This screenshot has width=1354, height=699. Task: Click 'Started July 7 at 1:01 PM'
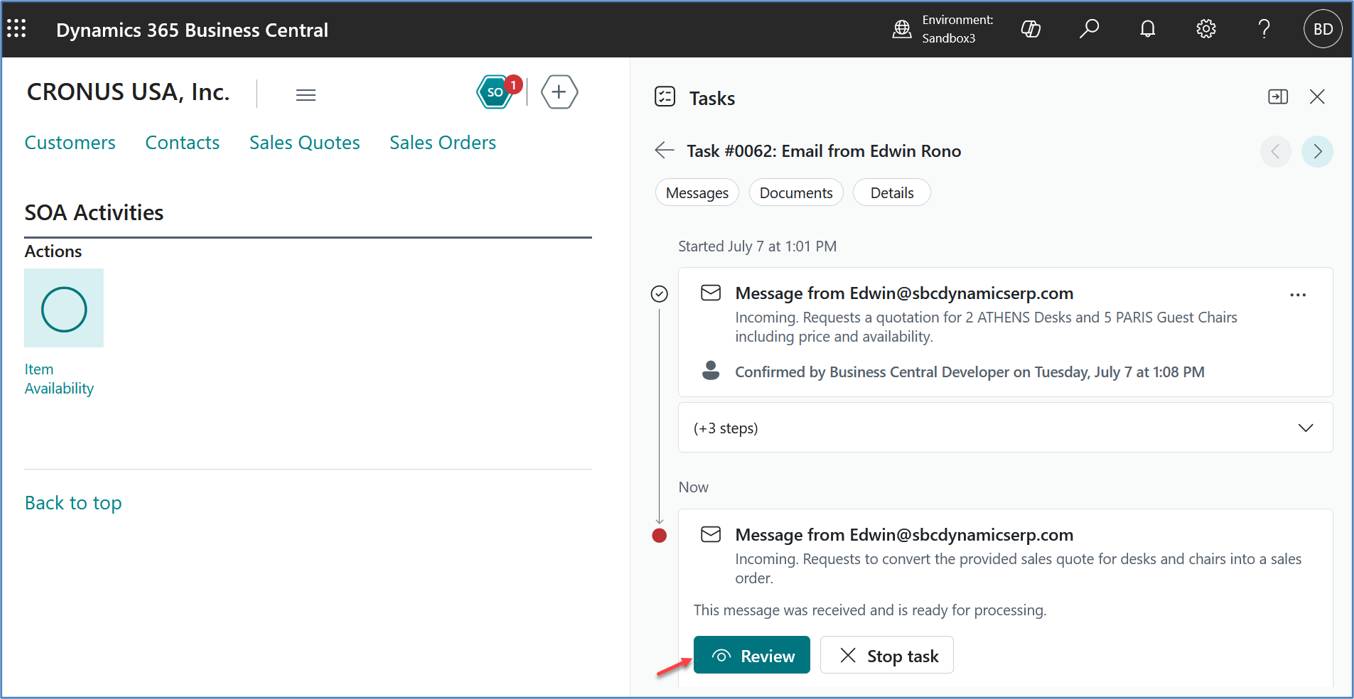(757, 246)
